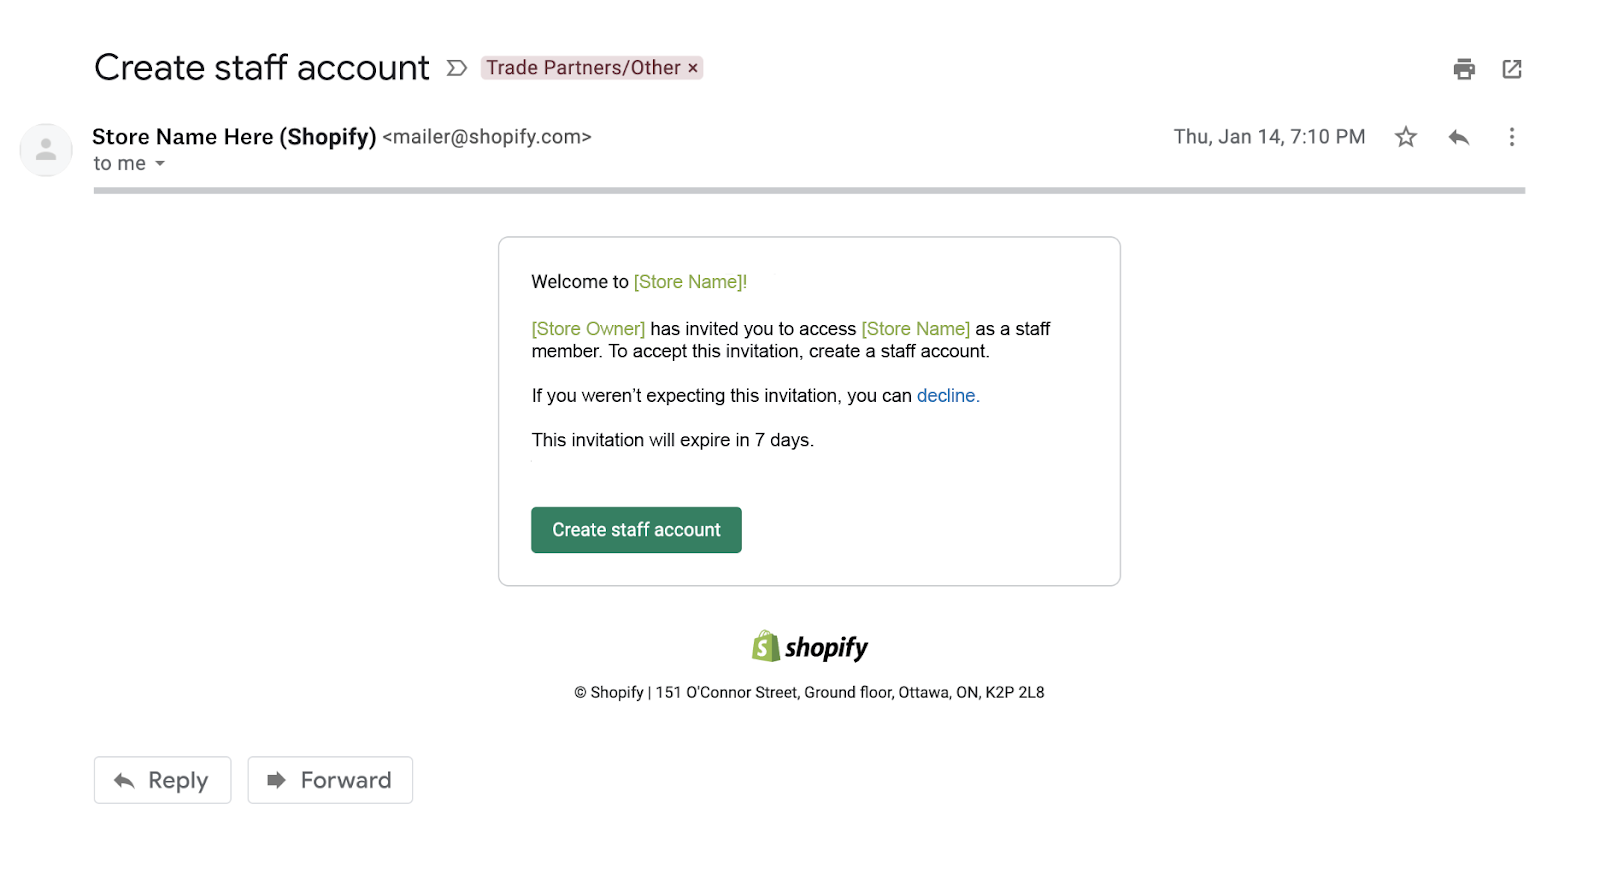Remove the Trade Partners/Other label
1600x874 pixels.
[x=693, y=68]
